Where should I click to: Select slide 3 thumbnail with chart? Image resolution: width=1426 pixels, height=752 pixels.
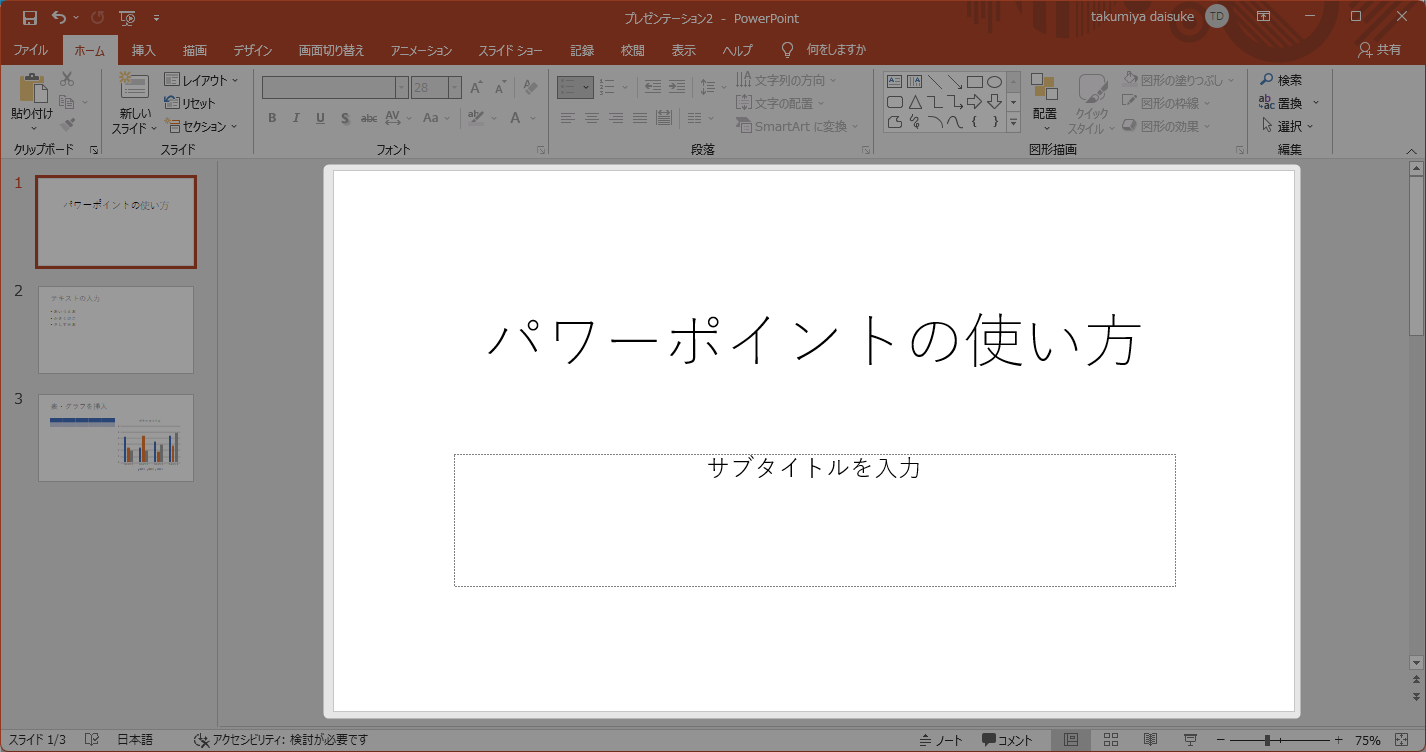[x=116, y=437]
